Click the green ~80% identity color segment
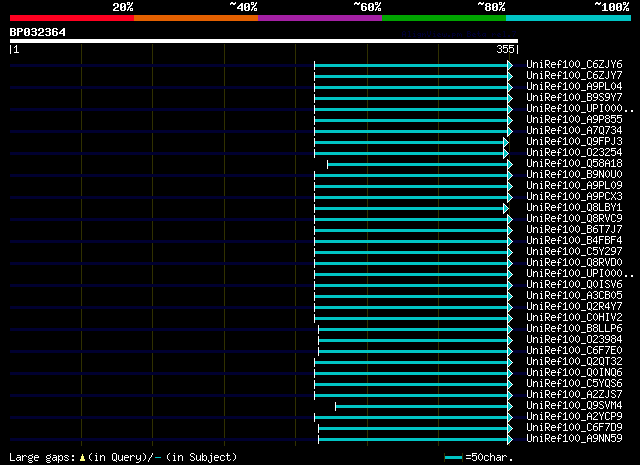The height and width of the screenshot is (465, 640). pyautogui.click(x=444, y=18)
